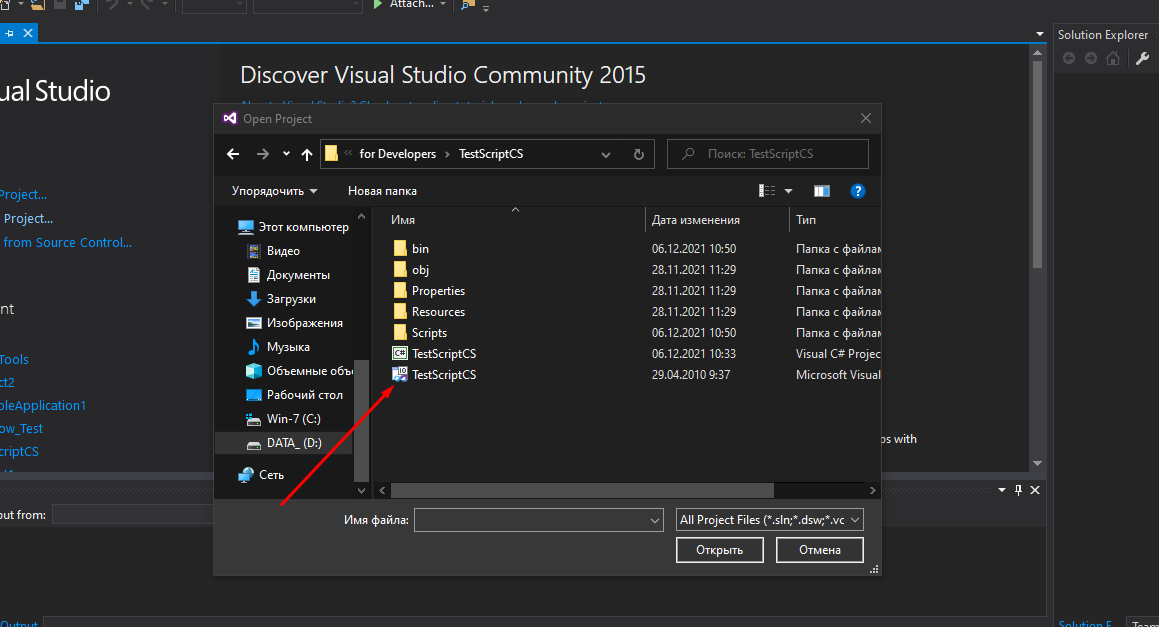
Task: Open the view options dropdown
Action: (788, 191)
